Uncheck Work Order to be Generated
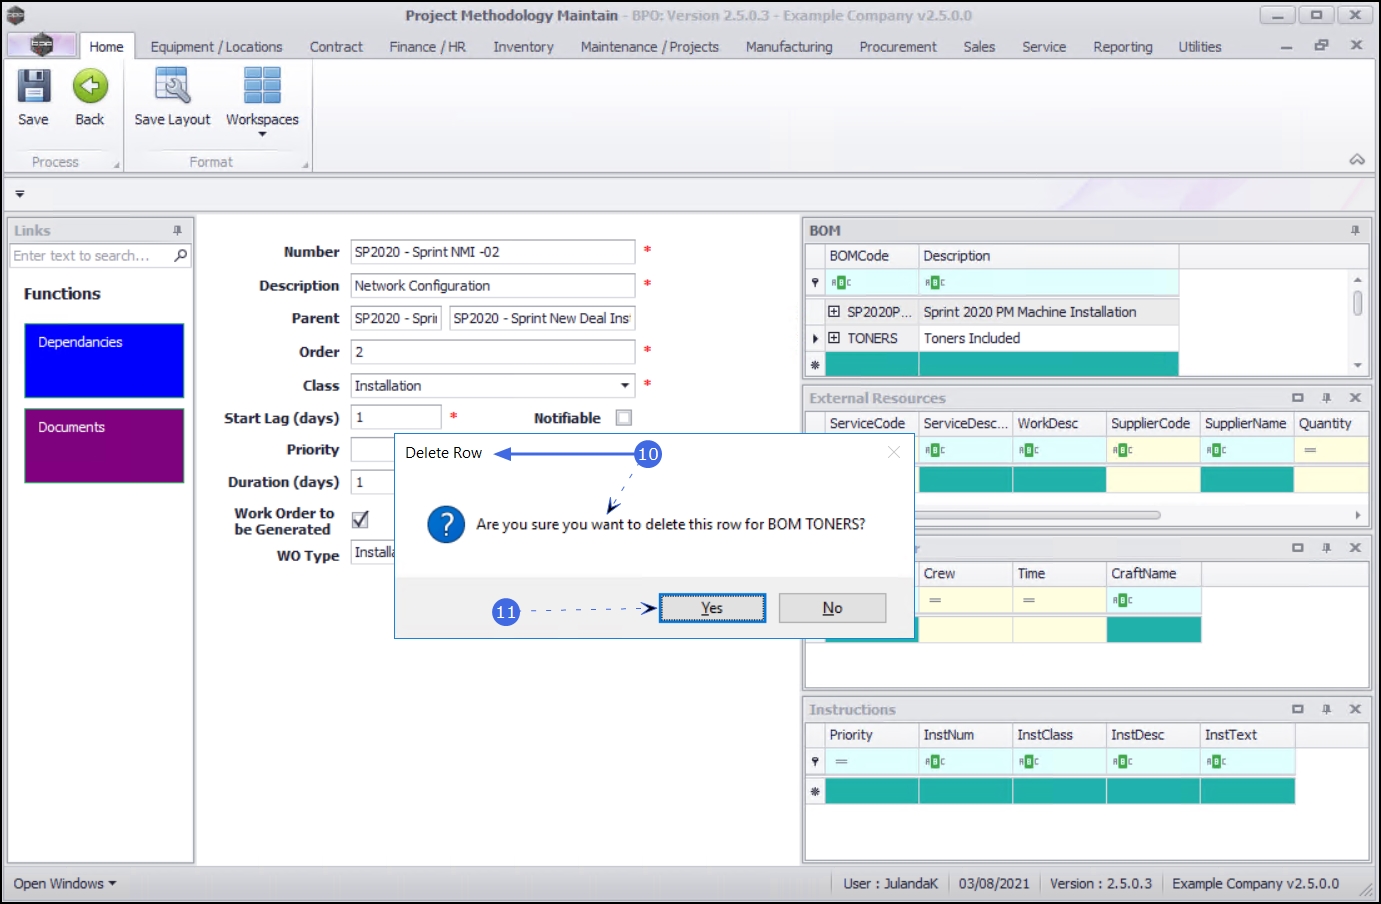Screen dimensions: 1381x904 (361, 520)
